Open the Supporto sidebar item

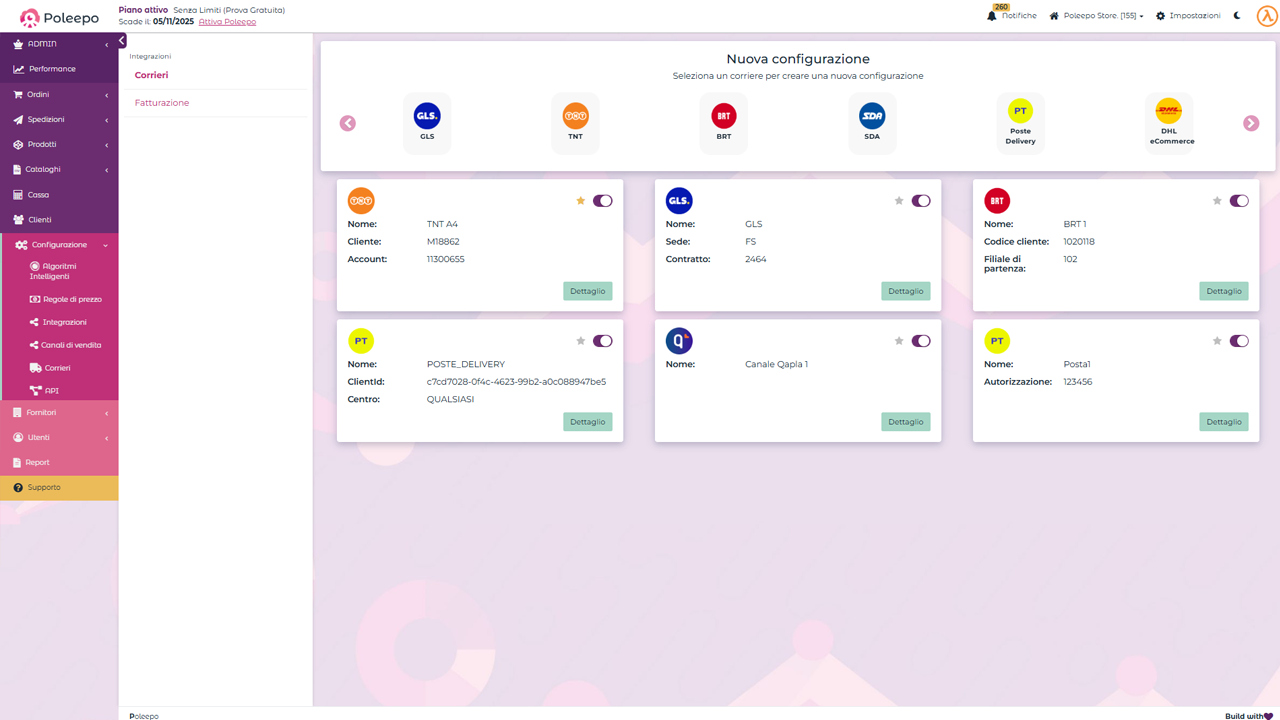pyautogui.click(x=59, y=487)
